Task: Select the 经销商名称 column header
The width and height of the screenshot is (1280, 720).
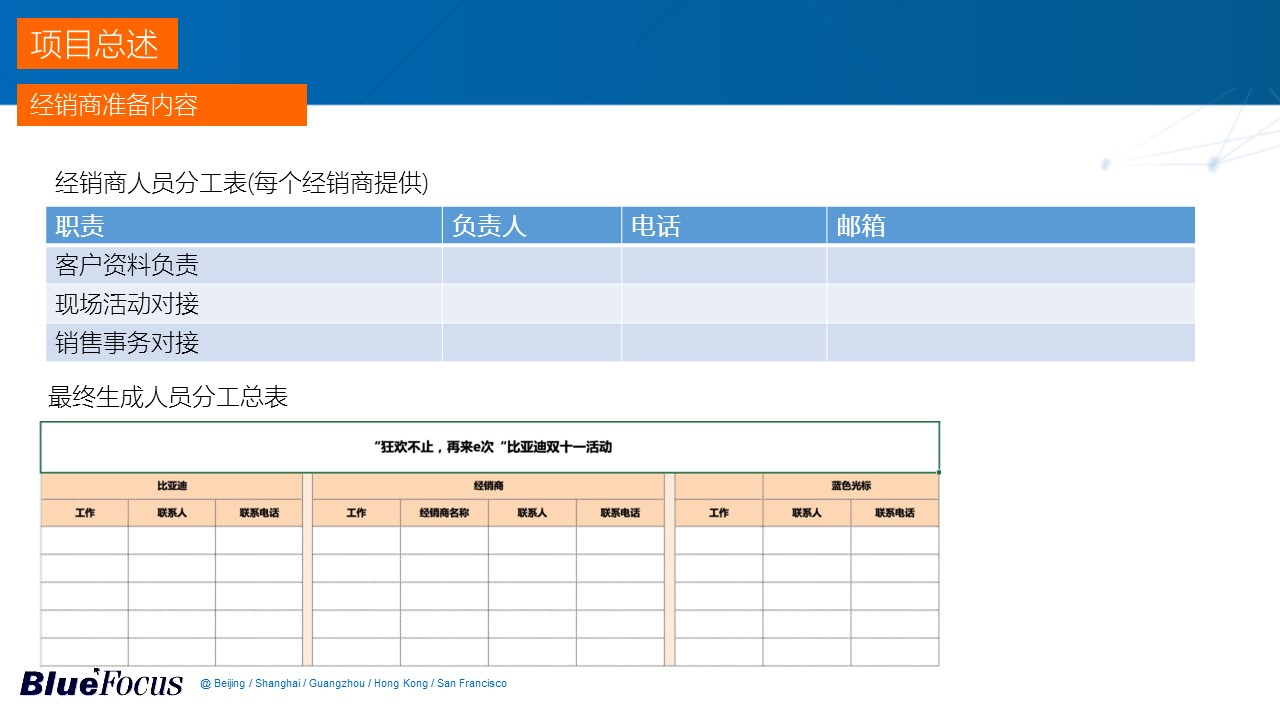Action: point(445,513)
